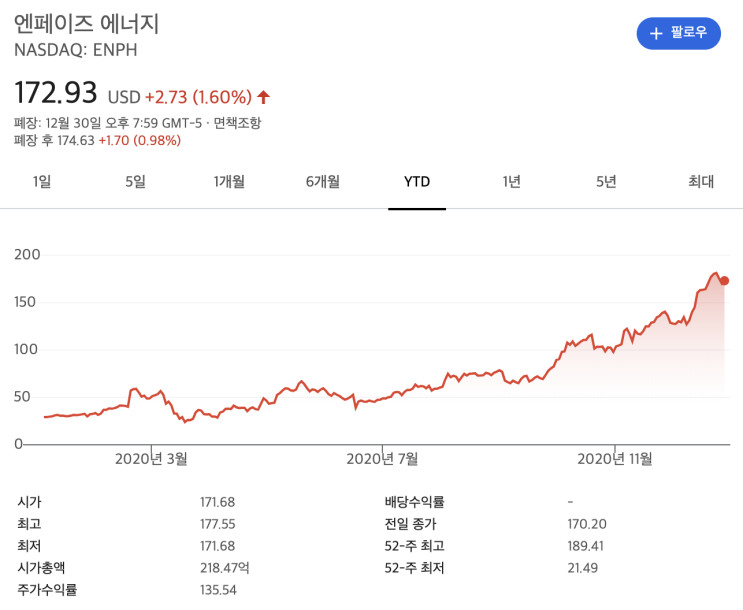This screenshot has width=743, height=610.
Task: Switch to the 1개월 chart tab
Action: (x=229, y=182)
